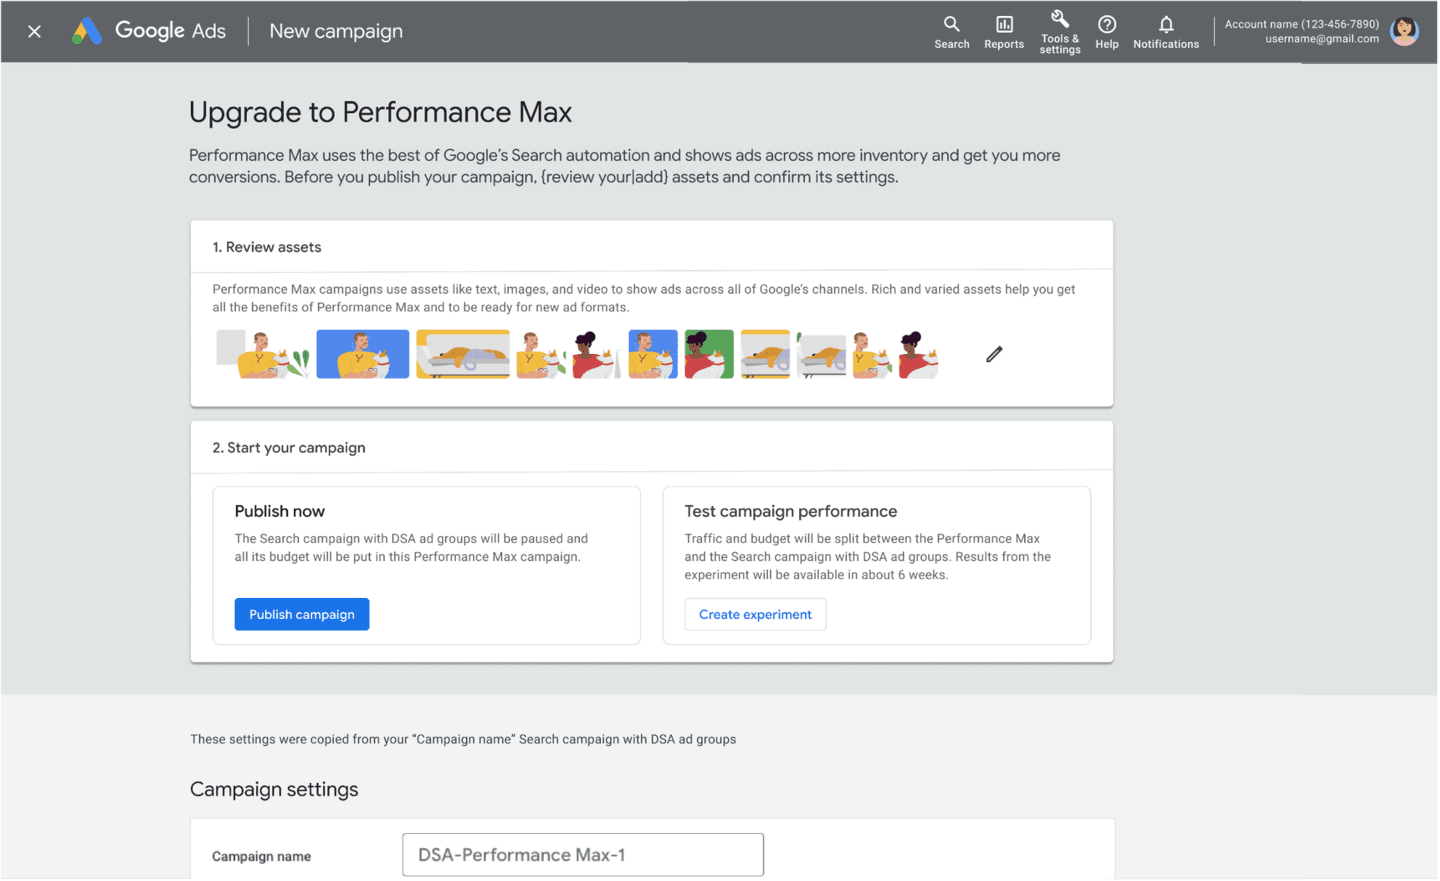Select the unframed dog on gray bed asset

click(821, 354)
